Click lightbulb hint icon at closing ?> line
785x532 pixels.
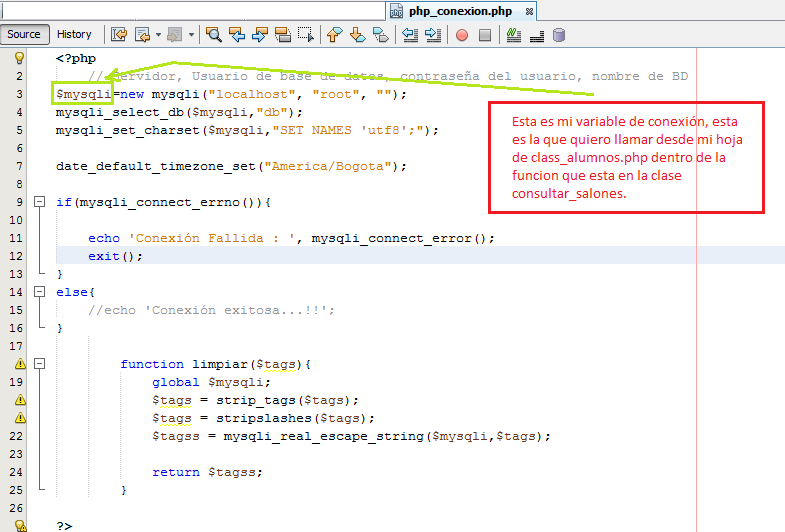[20, 526]
